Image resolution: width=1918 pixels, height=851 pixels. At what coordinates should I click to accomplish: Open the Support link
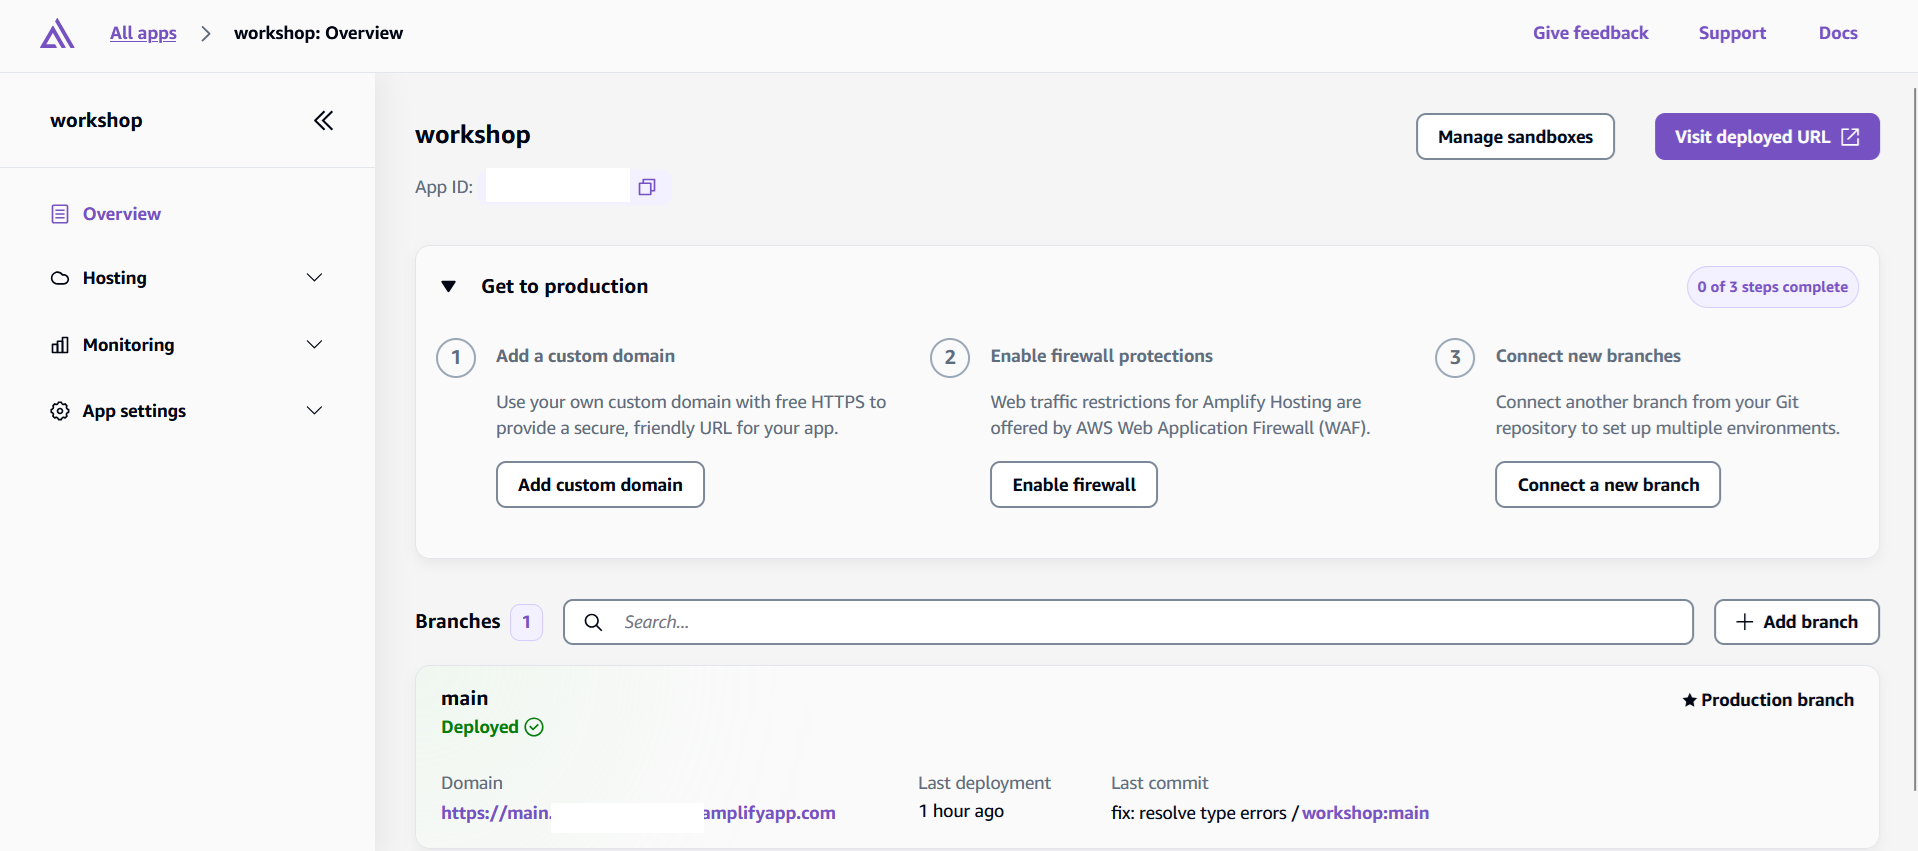click(x=1732, y=33)
